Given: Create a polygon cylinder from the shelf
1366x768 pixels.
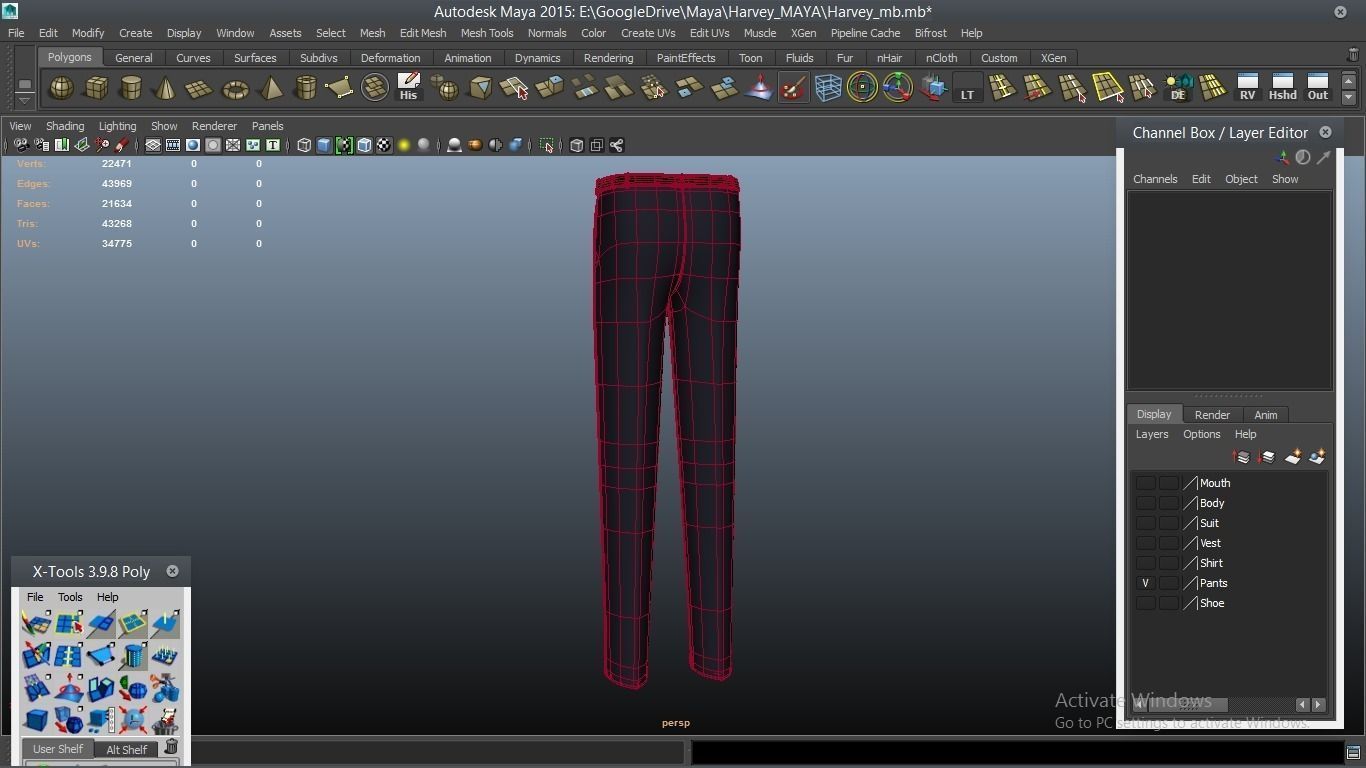Looking at the screenshot, I should pos(130,88).
